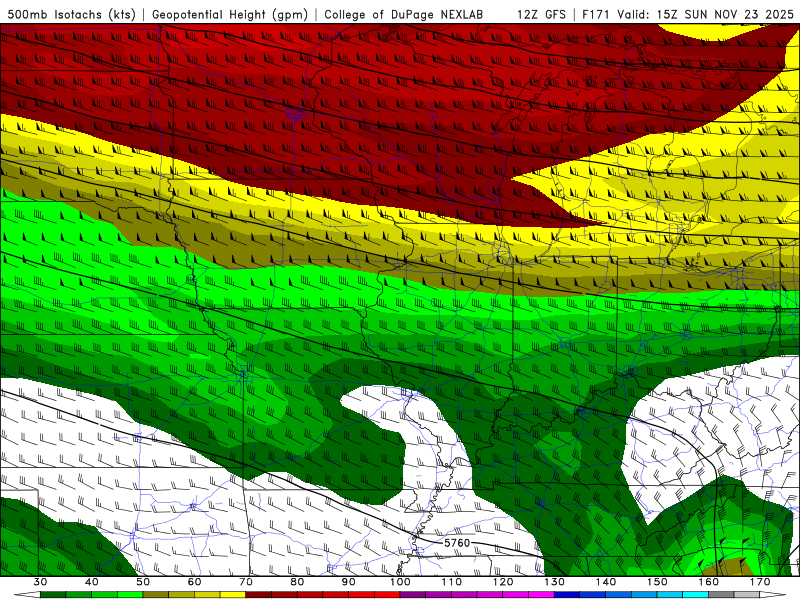Viewport: 800px width, 600px height.
Task: Click the 5760 height contour label
Action: point(457,543)
